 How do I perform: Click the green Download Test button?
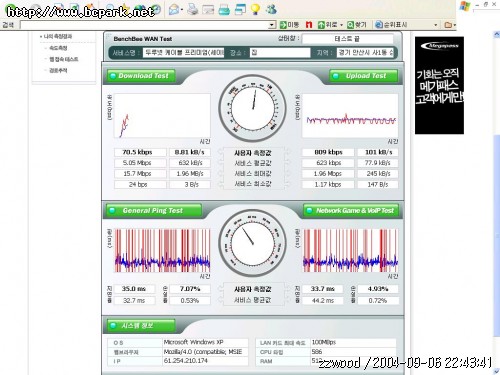(x=141, y=76)
